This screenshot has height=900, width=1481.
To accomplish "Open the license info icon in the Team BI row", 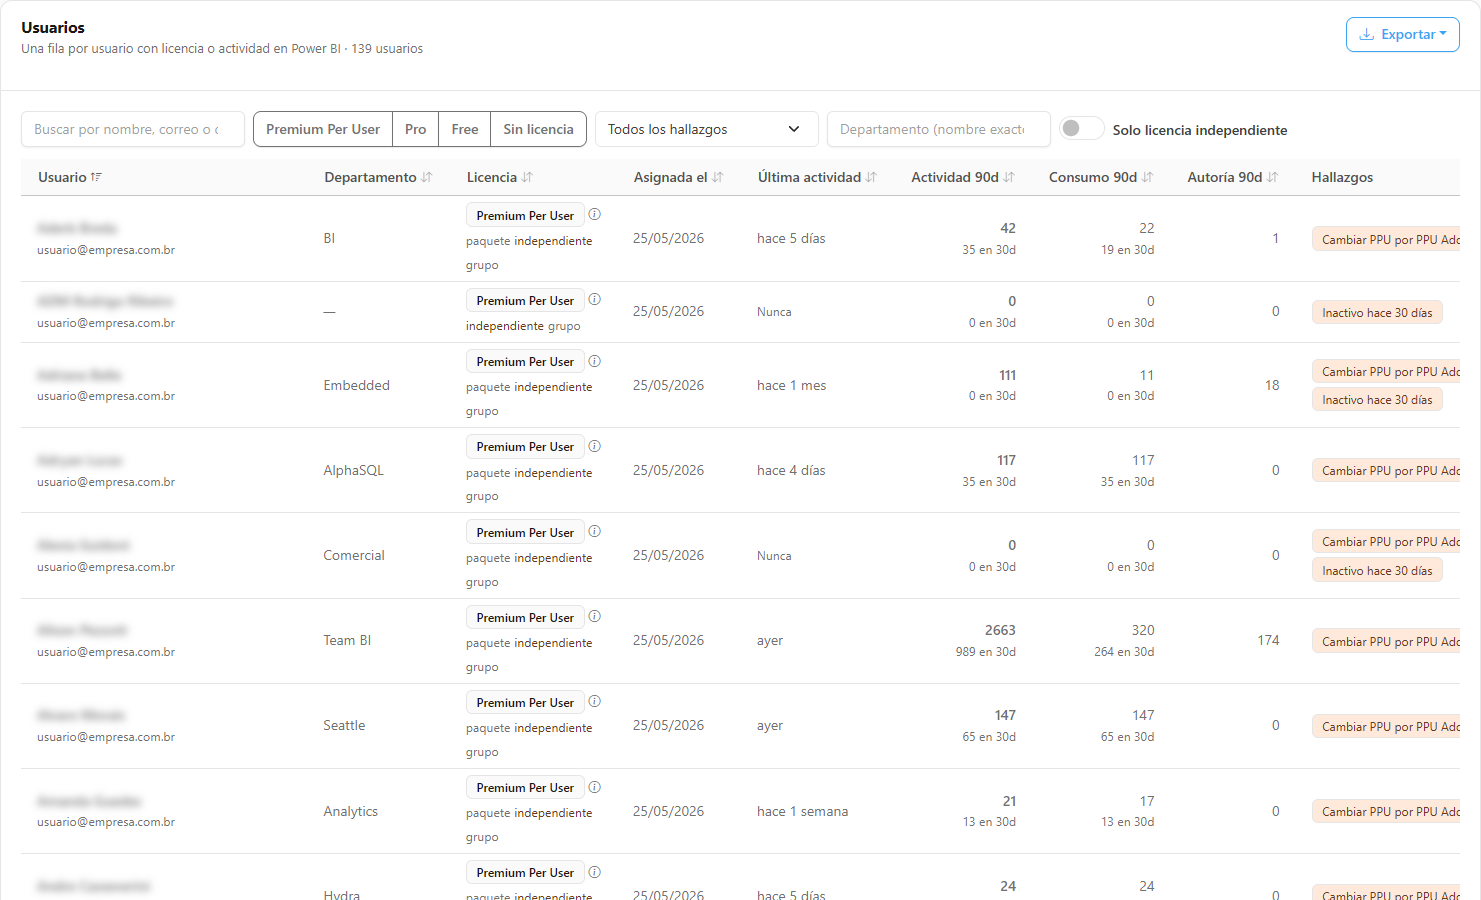I will pos(594,616).
